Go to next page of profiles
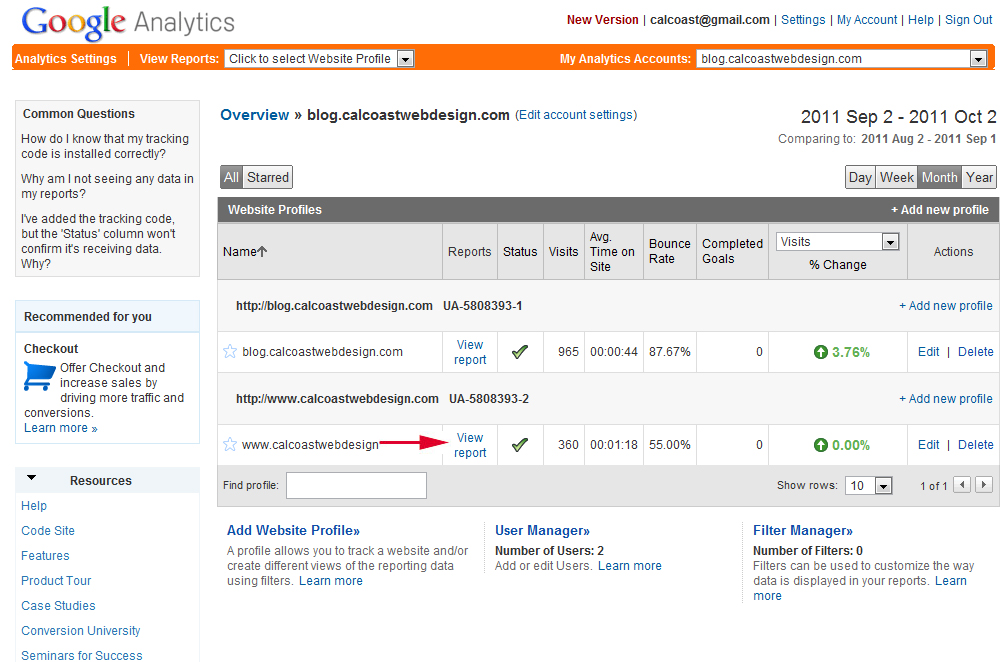The image size is (1006, 662). (x=984, y=485)
